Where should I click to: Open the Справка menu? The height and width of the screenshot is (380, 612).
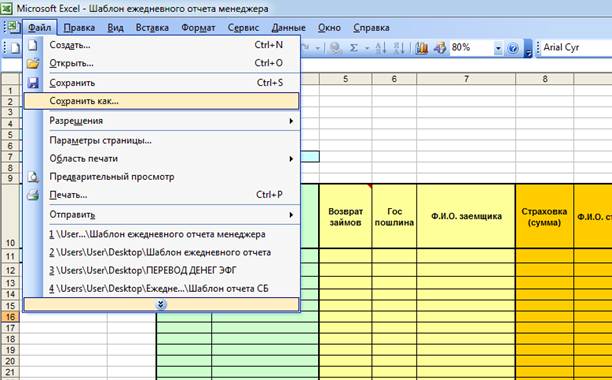point(371,28)
